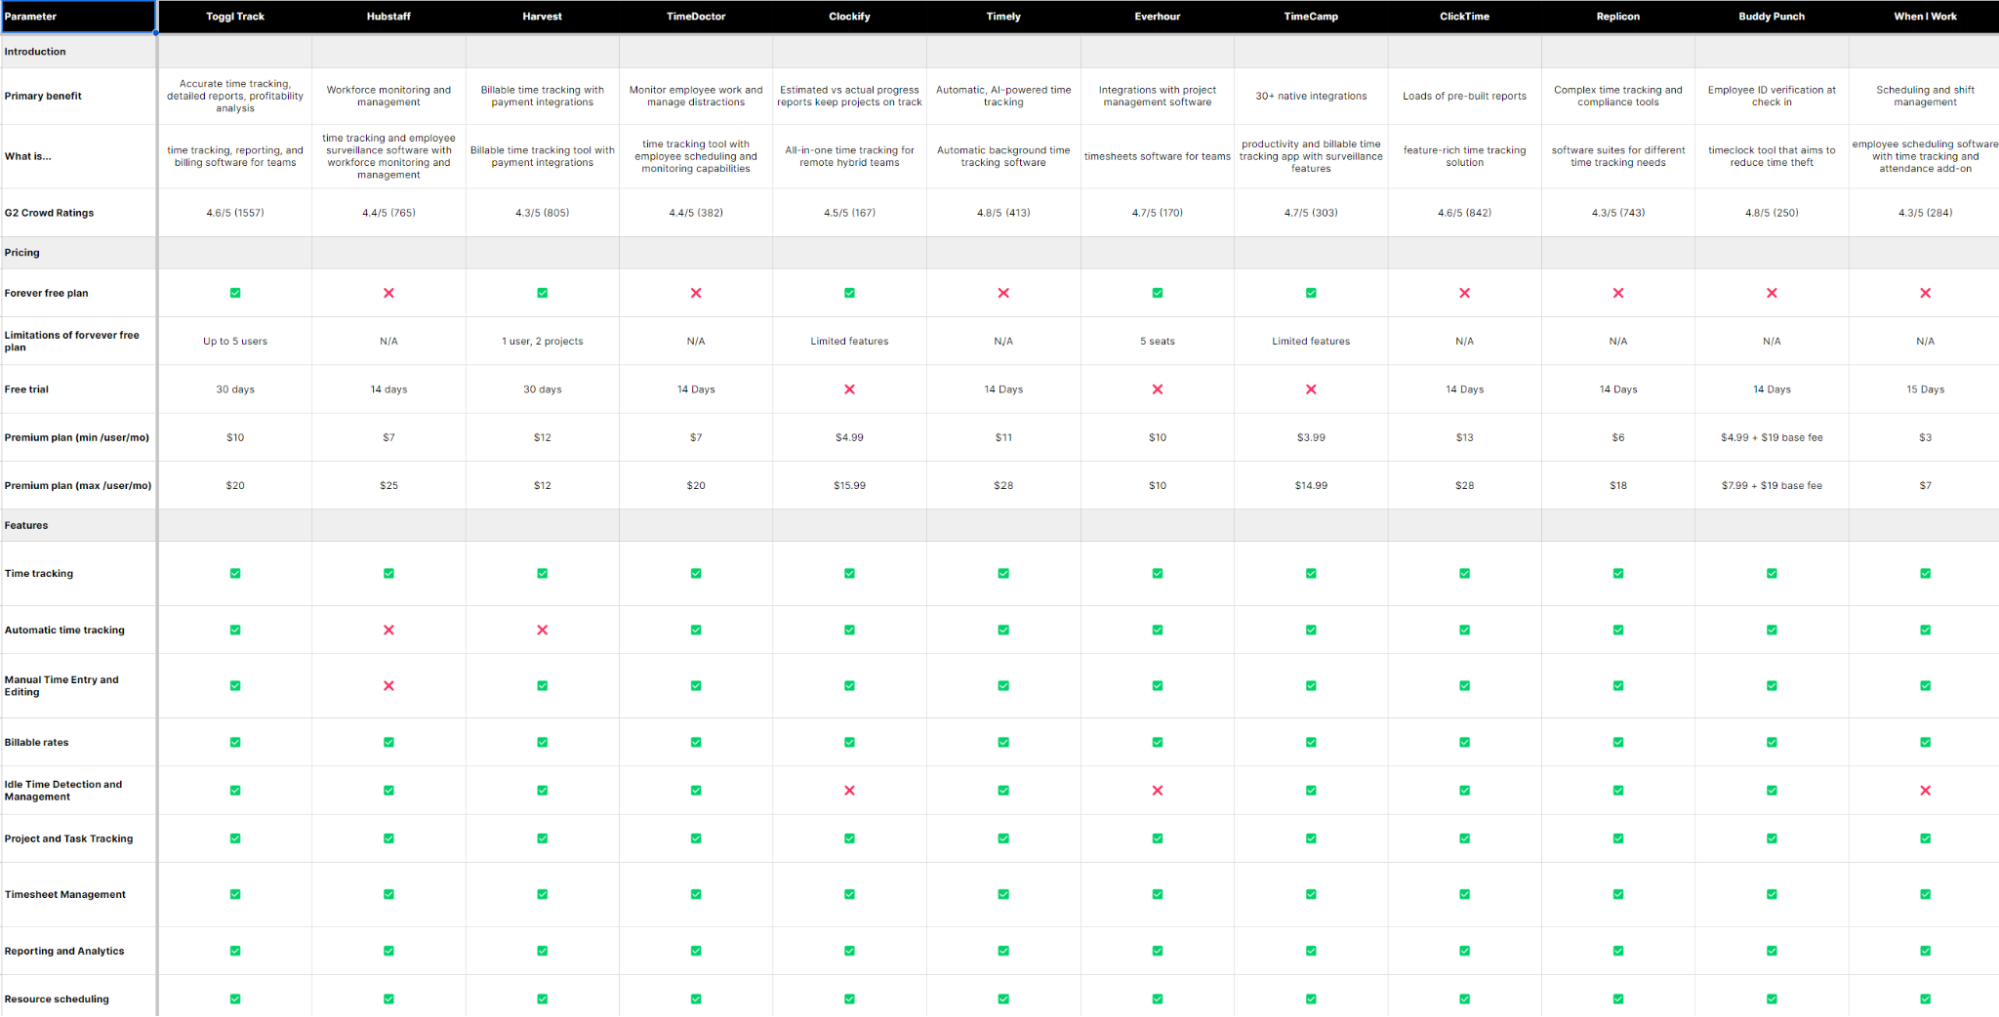1999x1017 pixels.
Task: Click ClickTime's 4.6/5 rating cell
Action: click(x=1463, y=212)
